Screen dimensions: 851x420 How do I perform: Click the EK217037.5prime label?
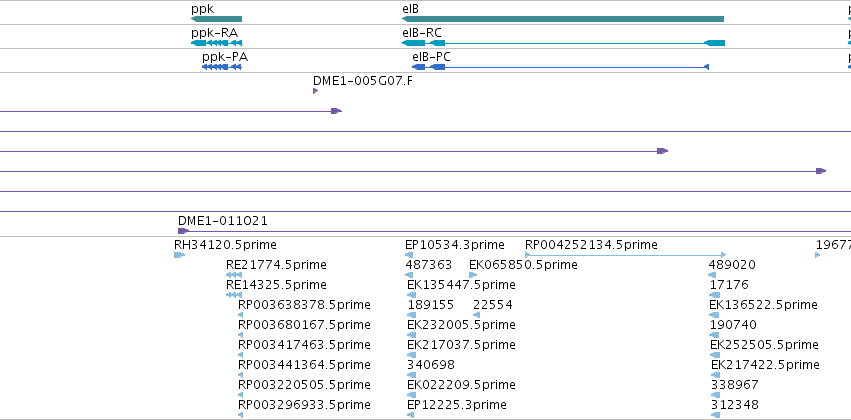tap(461, 345)
